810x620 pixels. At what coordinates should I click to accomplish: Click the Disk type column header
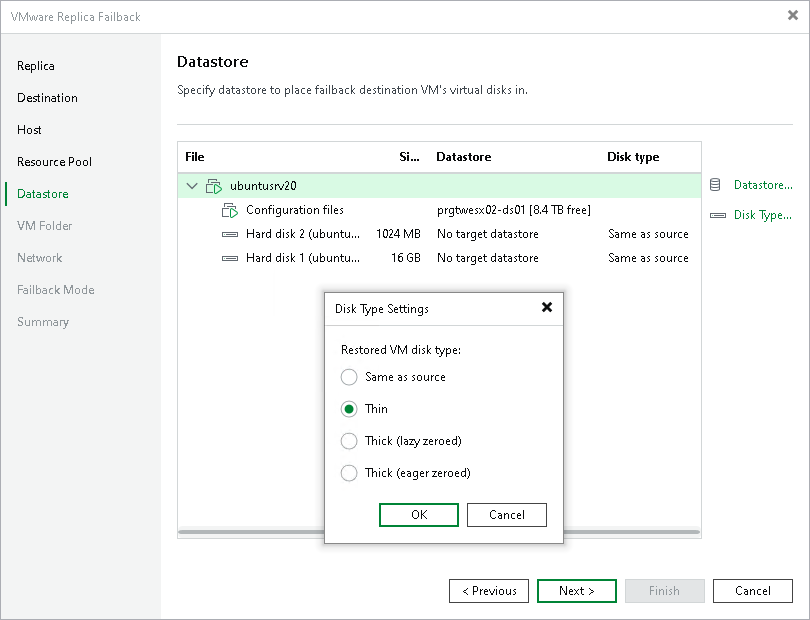point(633,157)
